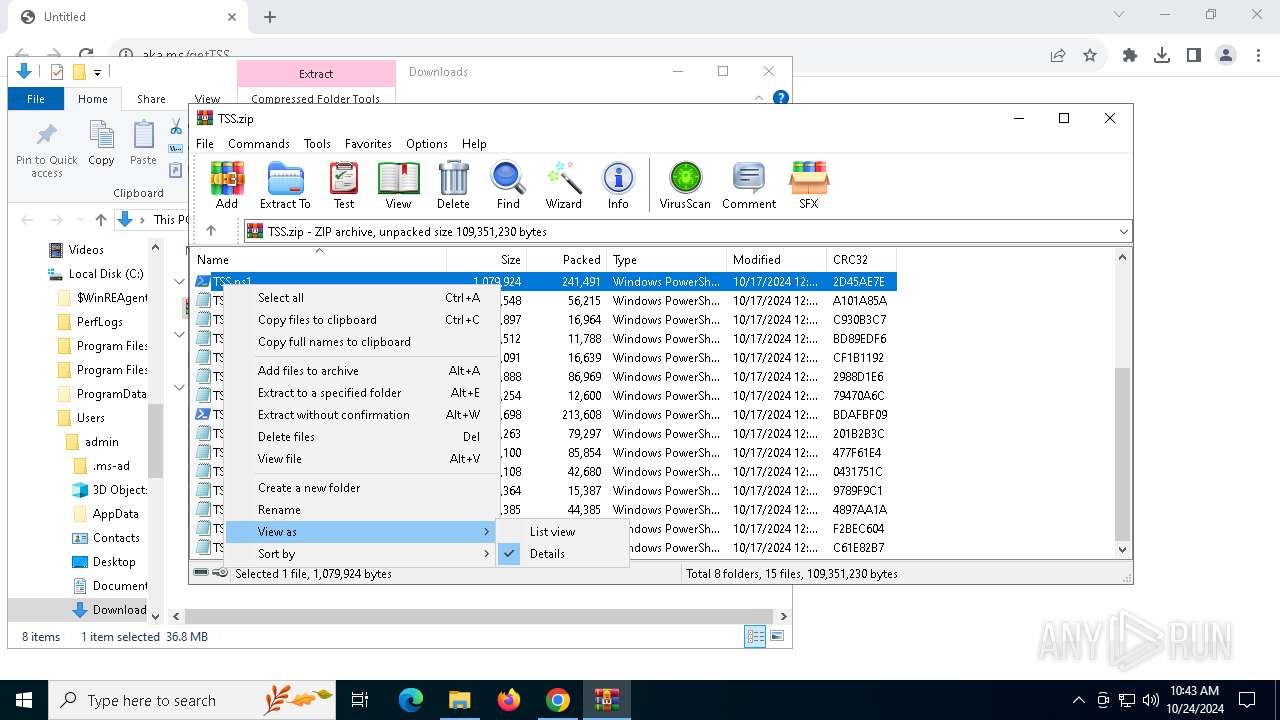This screenshot has width=1280, height=720.
Task: Show archive Info
Action: point(618,186)
